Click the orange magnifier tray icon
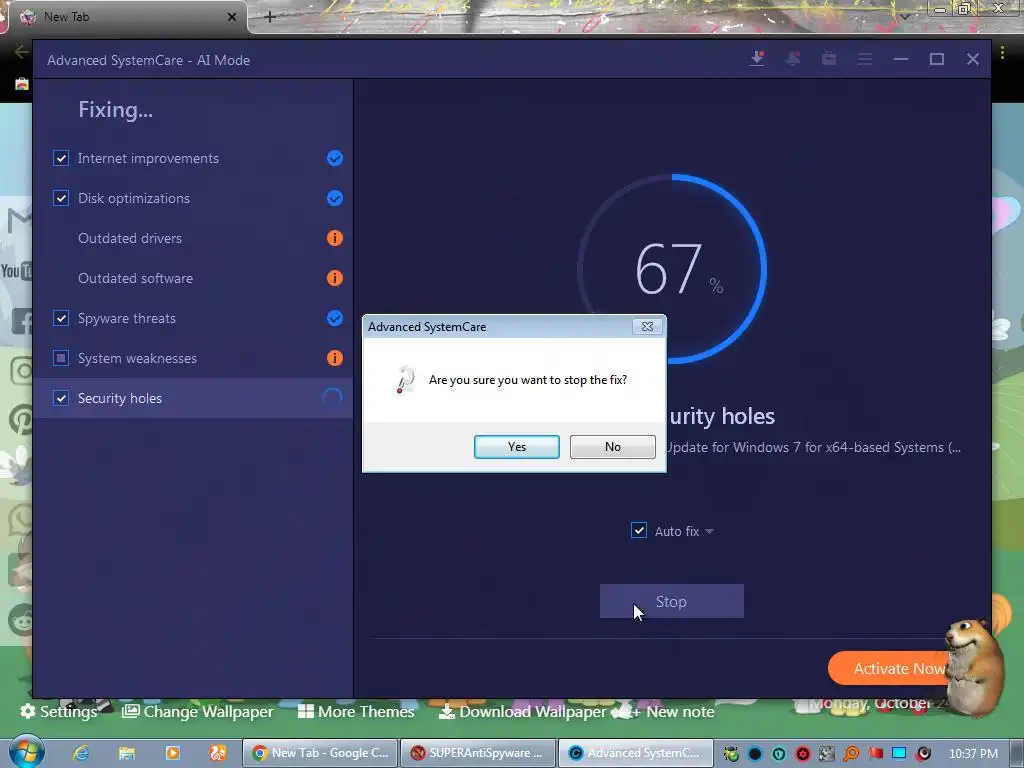The image size is (1024, 768). [851, 754]
